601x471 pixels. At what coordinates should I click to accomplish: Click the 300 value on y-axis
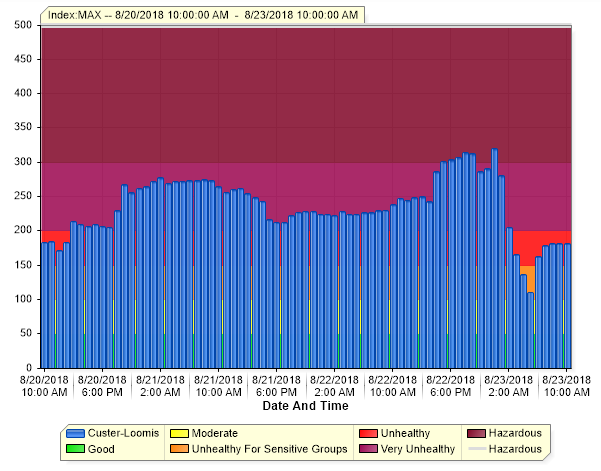click(x=22, y=162)
